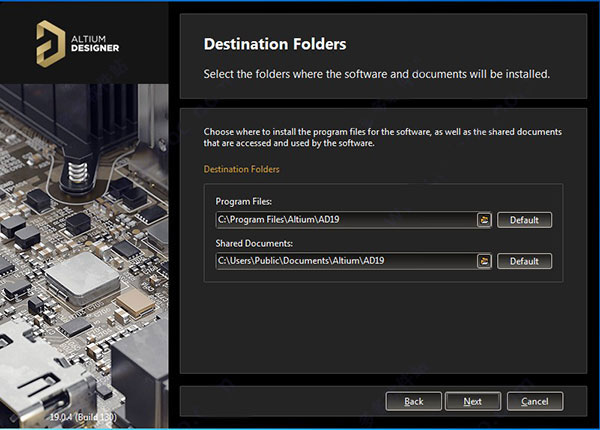Click the 'Choose where to install' description

383,137
